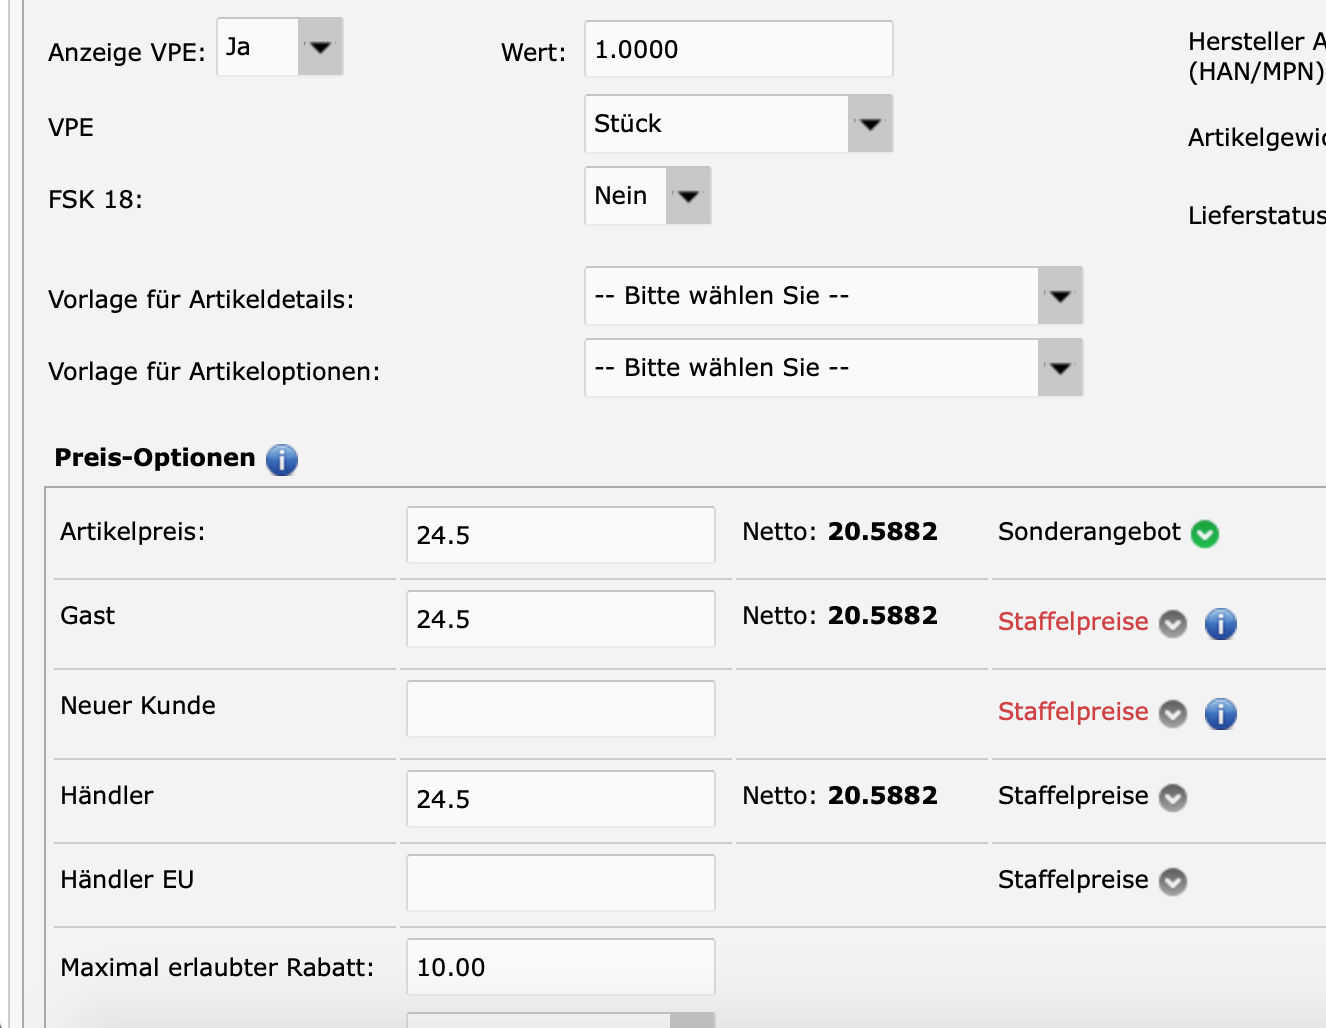This screenshot has height=1028, width=1326.
Task: Click the empty Händler EU price field
Action: click(x=560, y=883)
